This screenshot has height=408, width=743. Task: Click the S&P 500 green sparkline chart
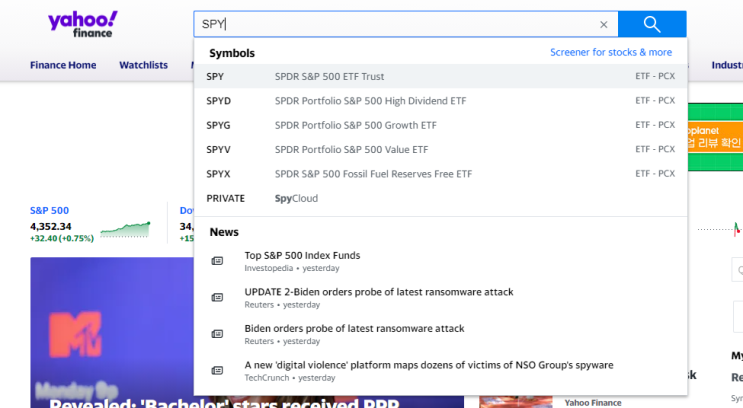[x=126, y=229]
